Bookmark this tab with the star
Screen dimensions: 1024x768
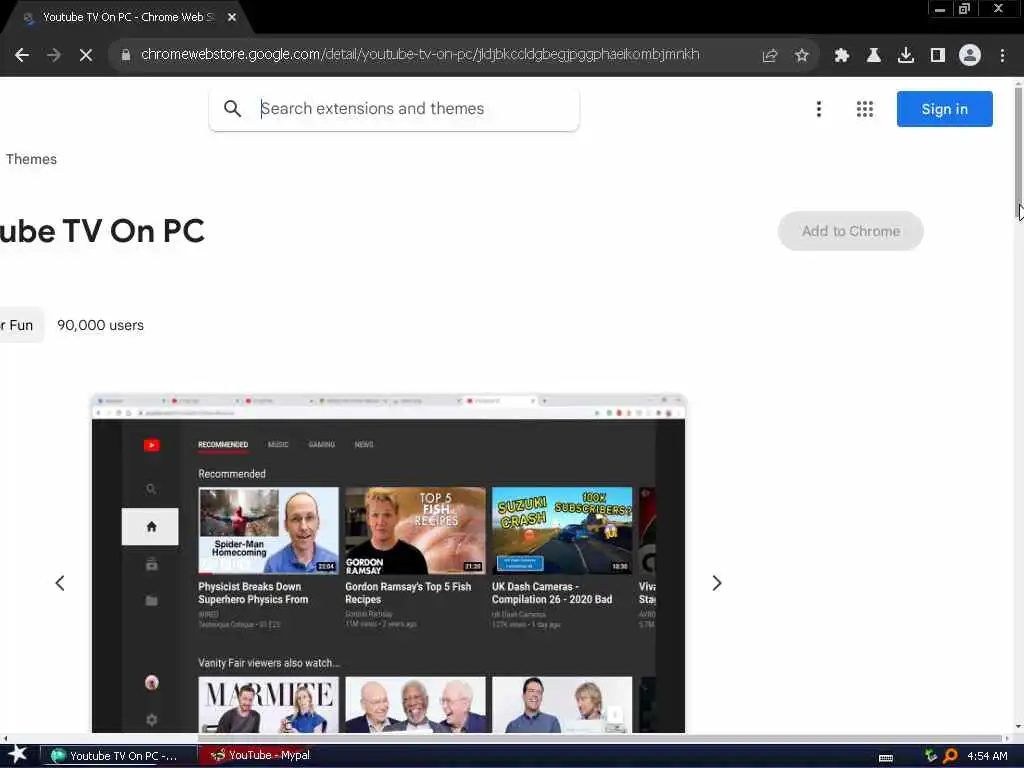click(802, 56)
